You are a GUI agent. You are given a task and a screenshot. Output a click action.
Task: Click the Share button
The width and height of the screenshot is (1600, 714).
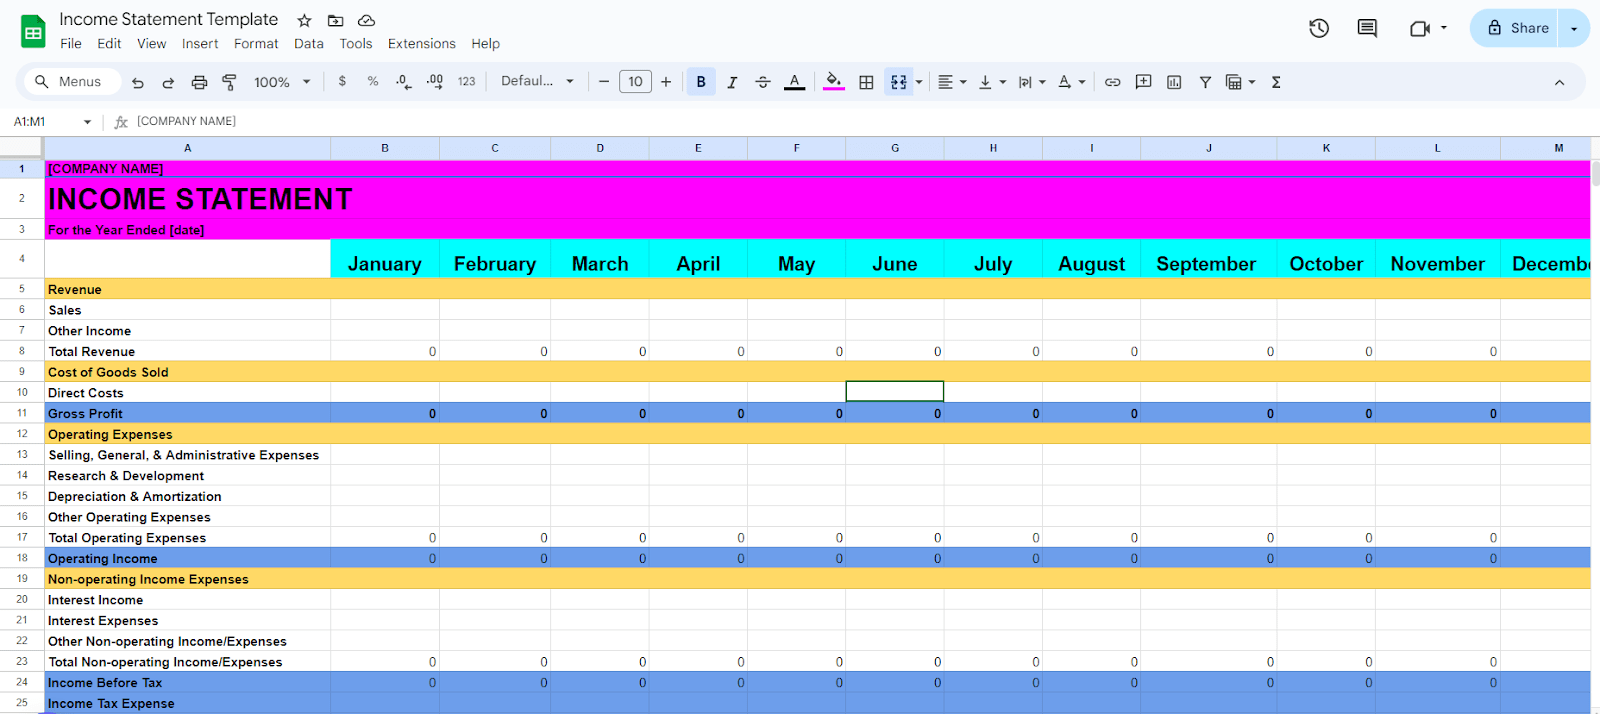click(x=1518, y=28)
